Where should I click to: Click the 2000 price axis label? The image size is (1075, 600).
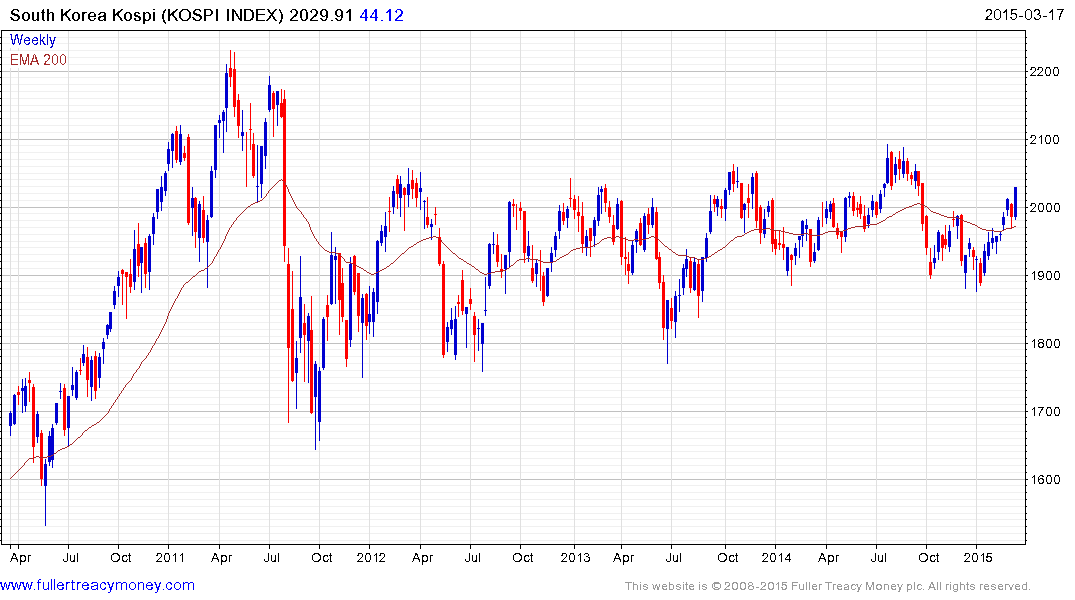click(x=1044, y=207)
